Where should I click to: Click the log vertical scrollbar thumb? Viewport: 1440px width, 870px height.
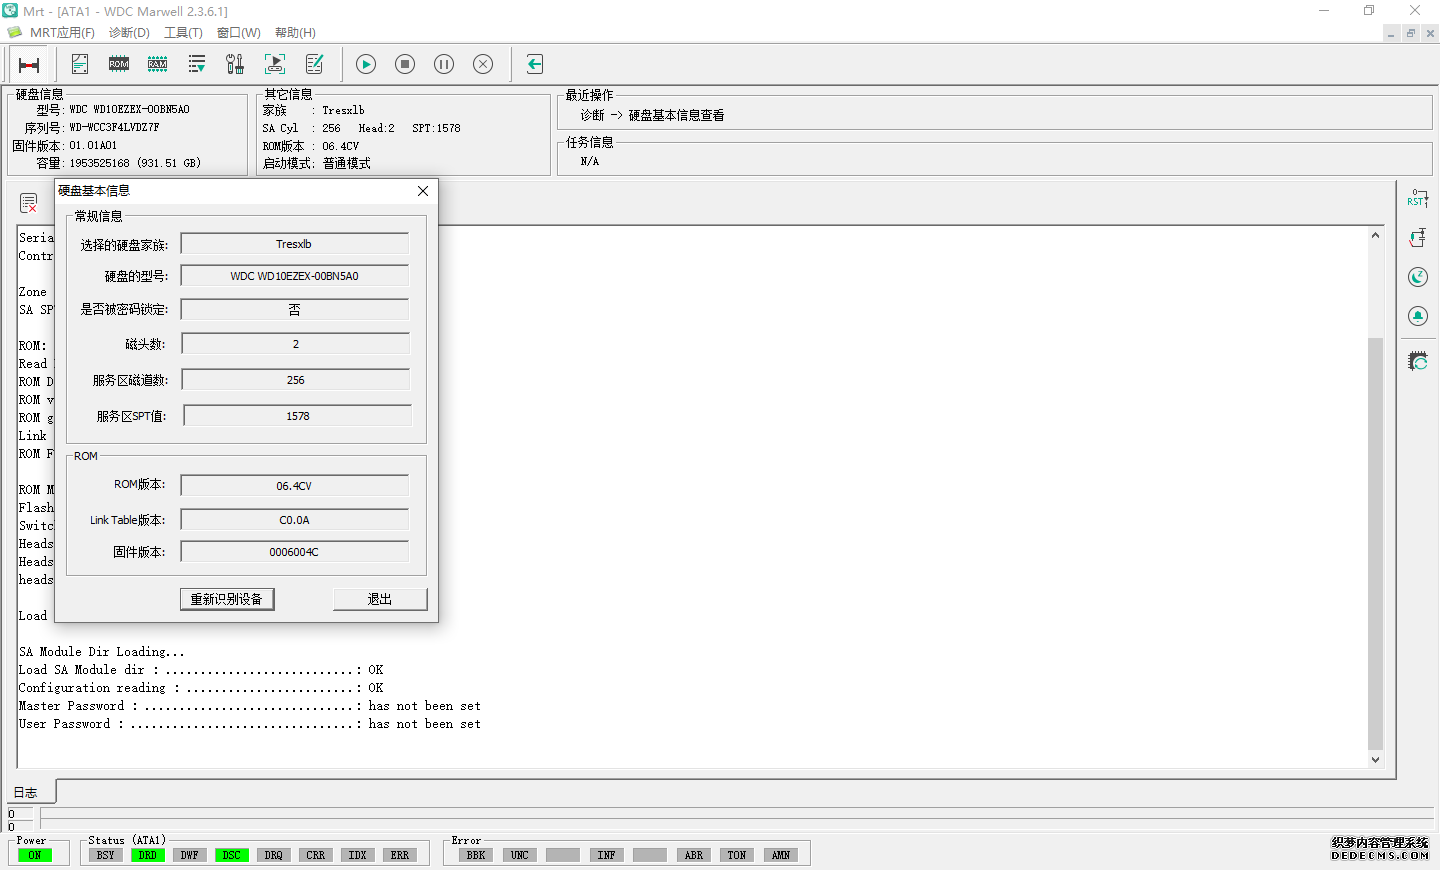click(x=1376, y=544)
